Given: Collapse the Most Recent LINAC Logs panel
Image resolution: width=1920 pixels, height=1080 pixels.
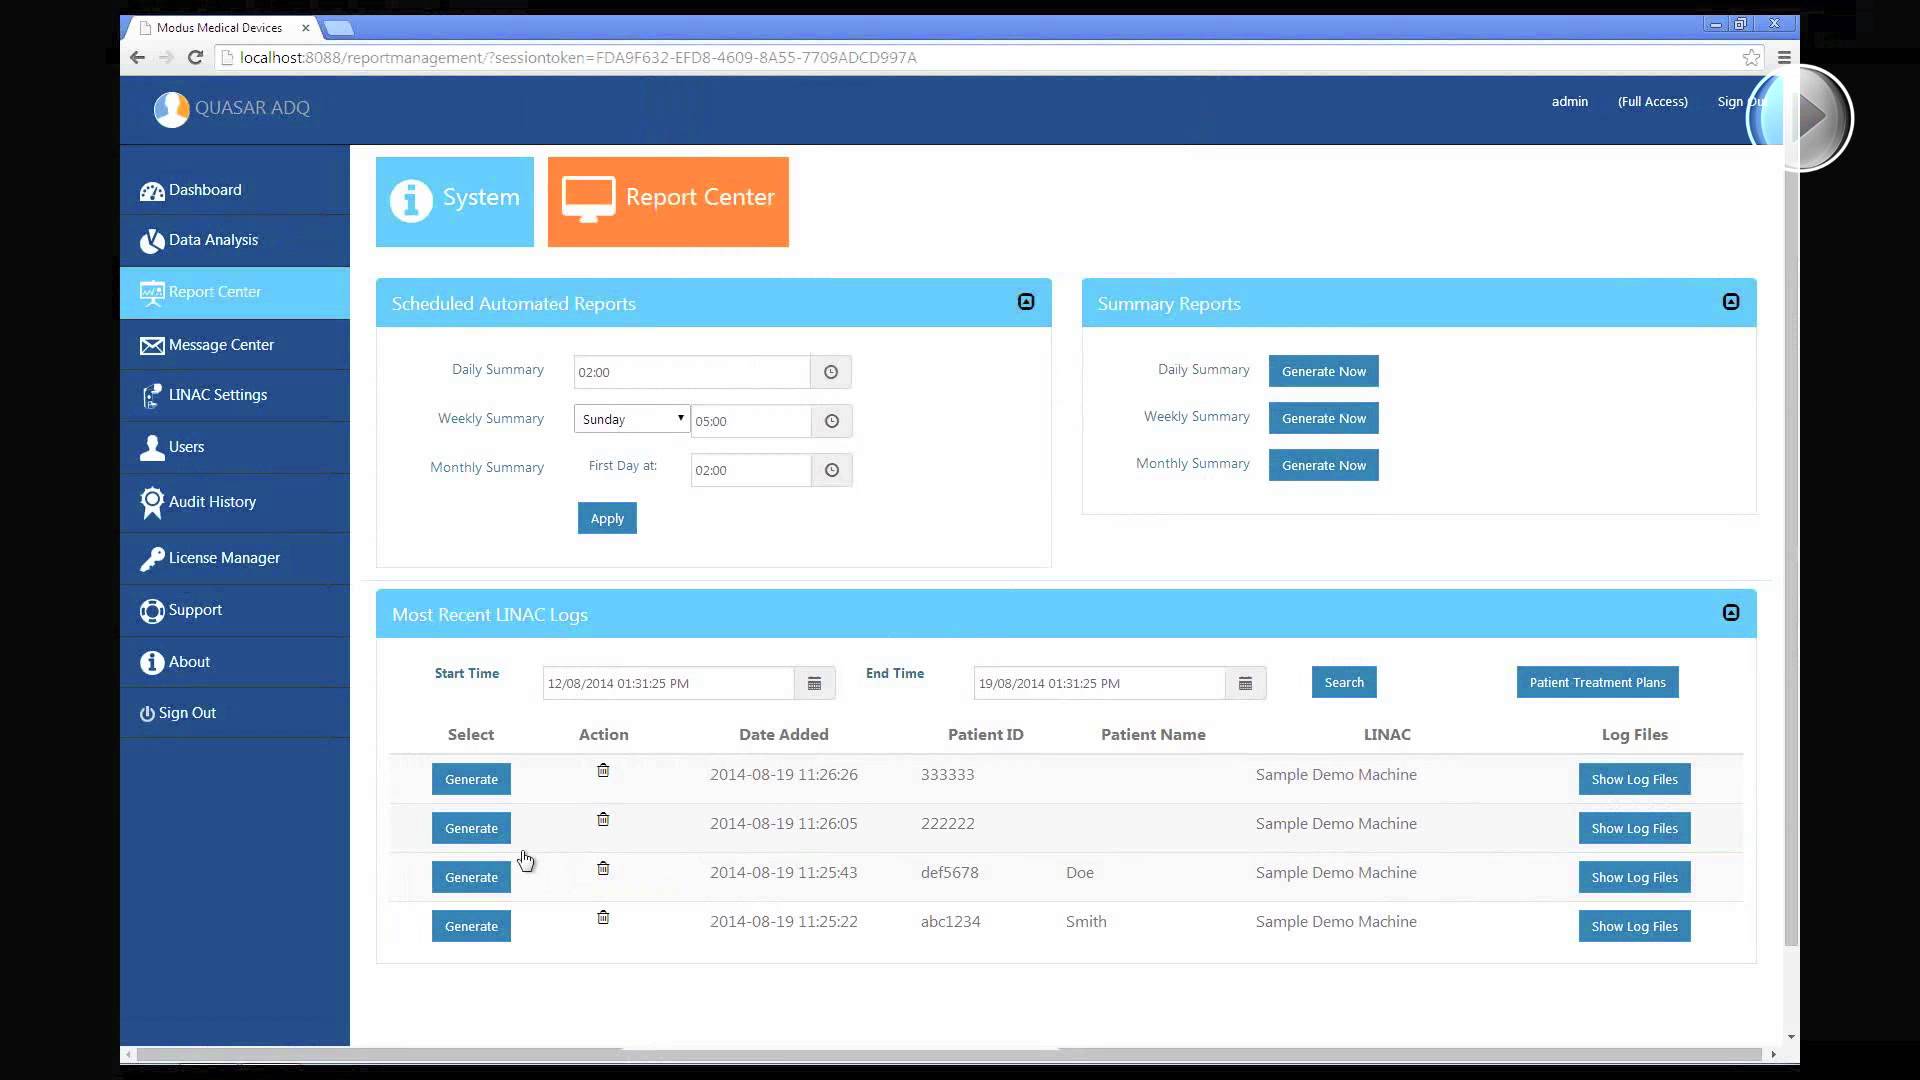Looking at the screenshot, I should point(1731,613).
